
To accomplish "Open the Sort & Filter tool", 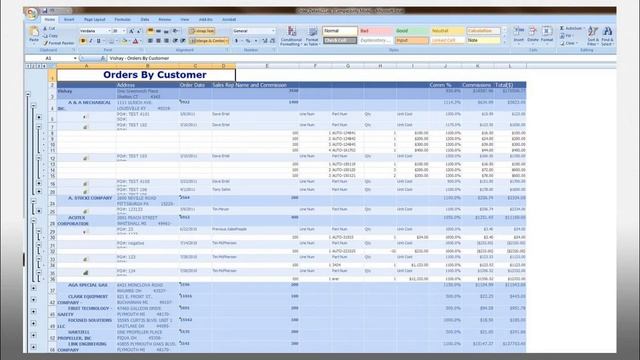I will 593,35.
